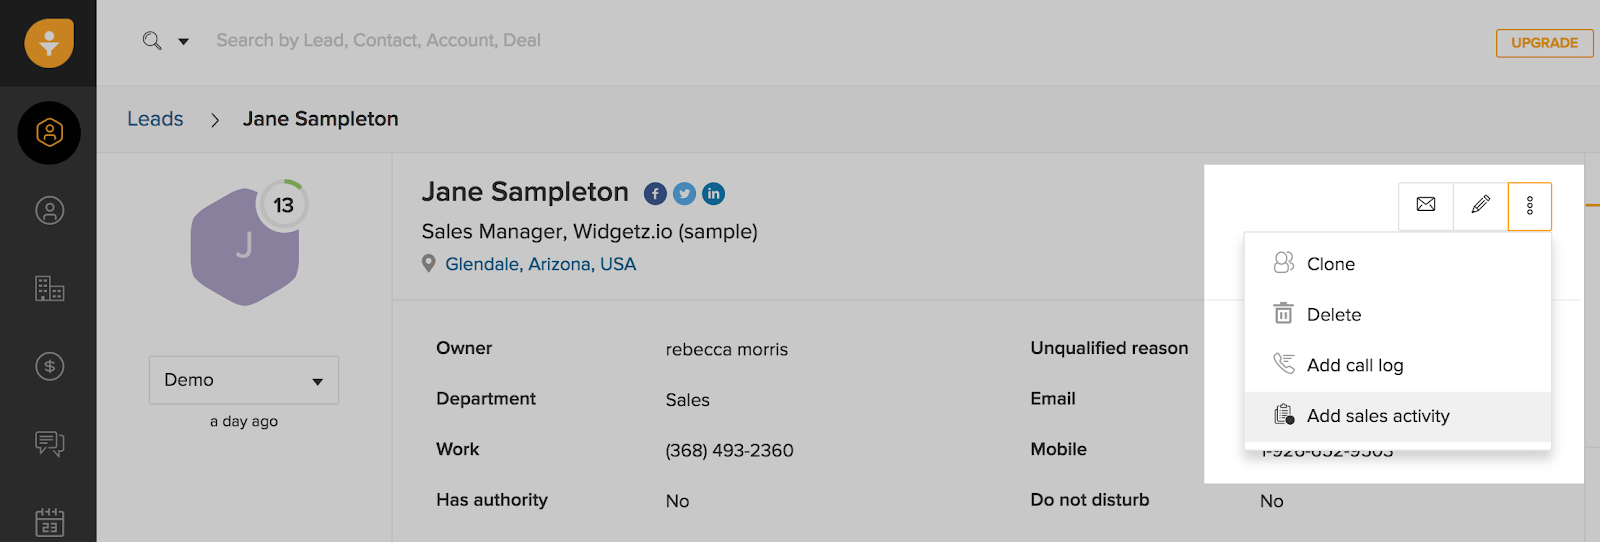Go back via Leads breadcrumb link
This screenshot has height=542, width=1600.
pos(155,119)
